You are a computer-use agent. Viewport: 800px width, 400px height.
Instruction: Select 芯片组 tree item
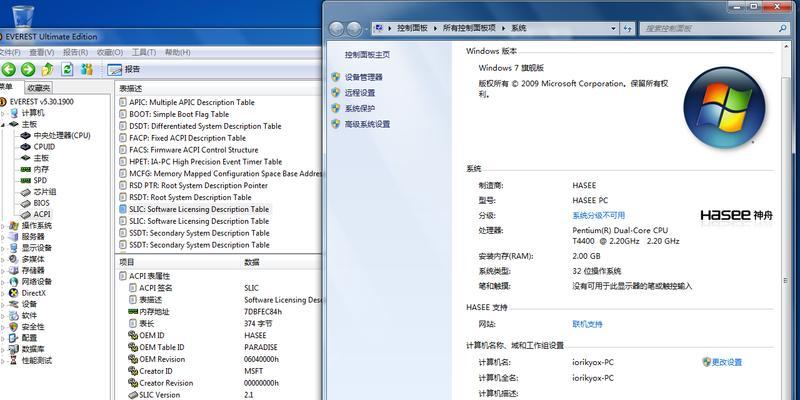click(45, 192)
